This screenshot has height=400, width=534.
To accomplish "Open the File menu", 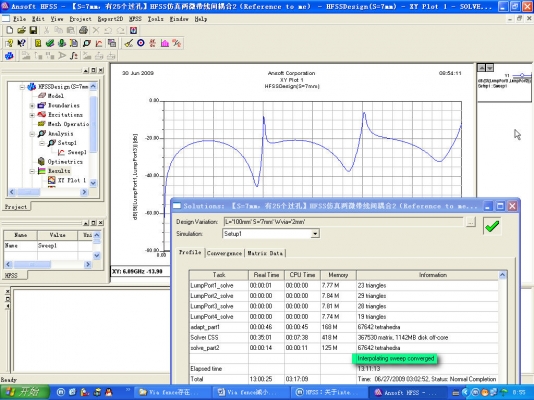I will click(19, 19).
